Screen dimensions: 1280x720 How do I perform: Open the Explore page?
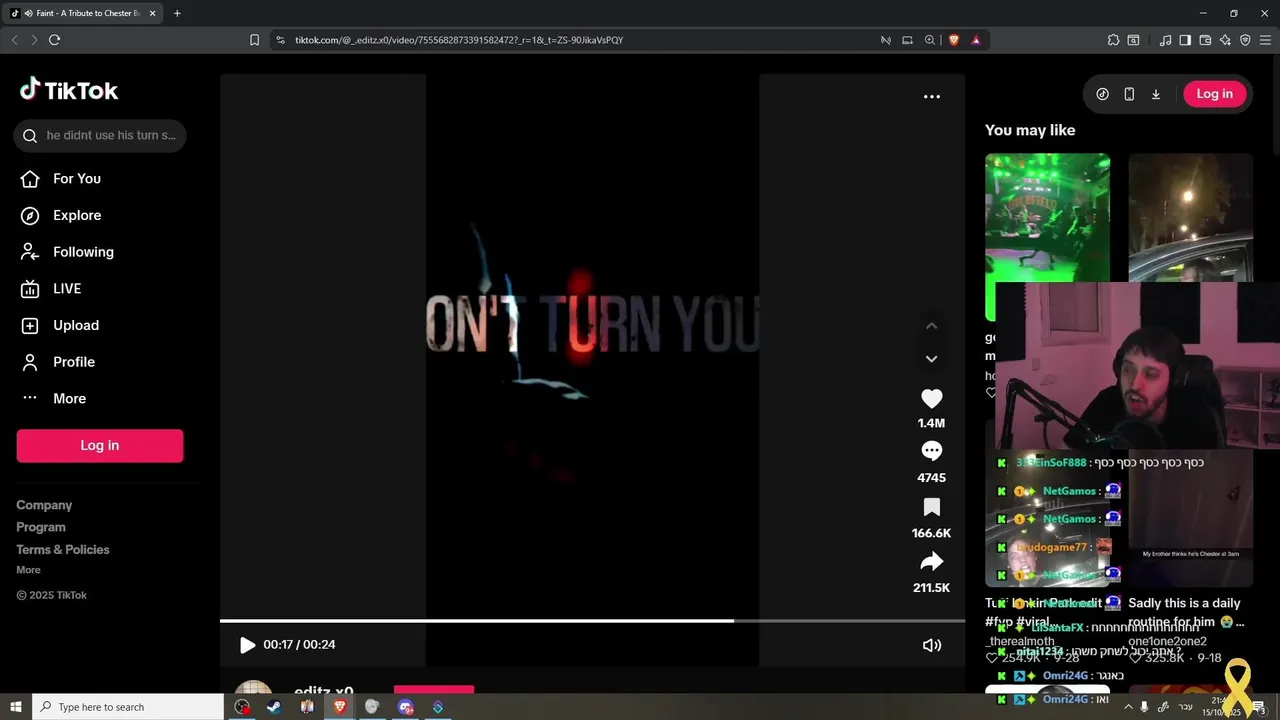tap(61, 215)
